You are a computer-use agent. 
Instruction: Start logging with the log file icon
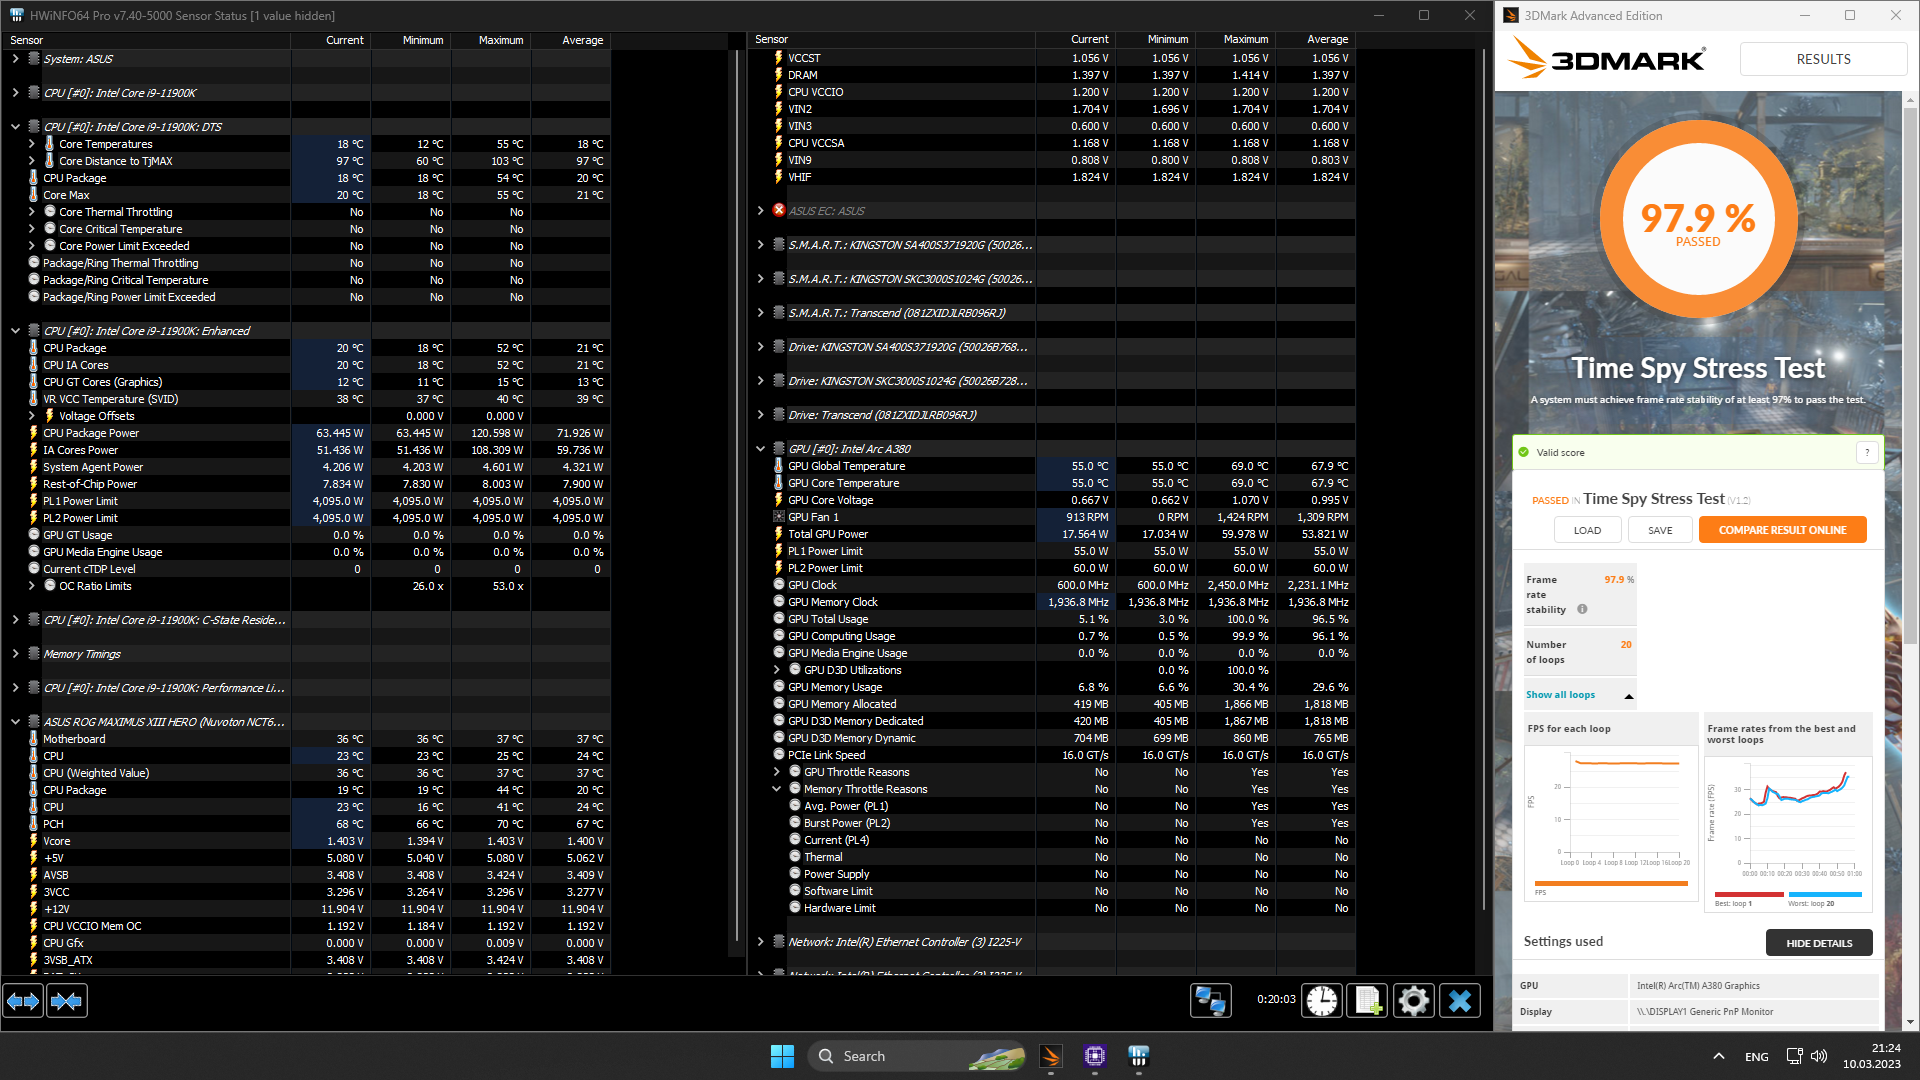coord(1368,1001)
